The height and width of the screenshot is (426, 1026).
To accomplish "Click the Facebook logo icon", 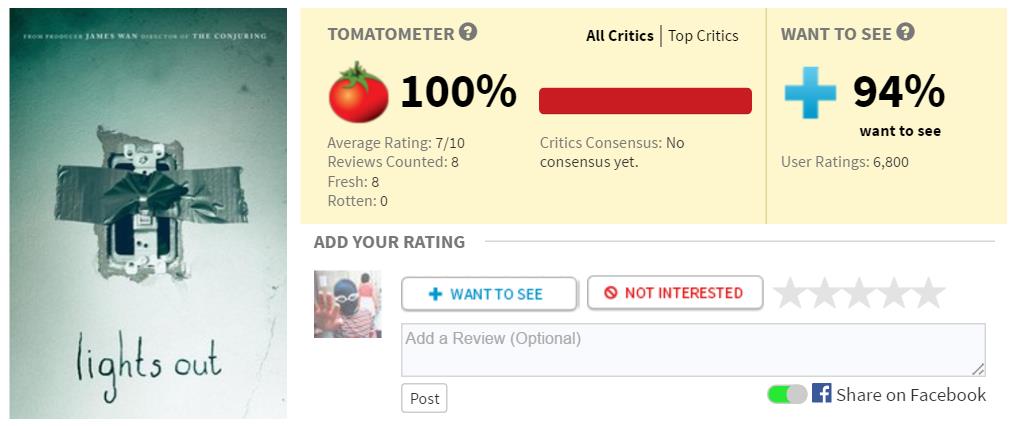I will click(821, 393).
